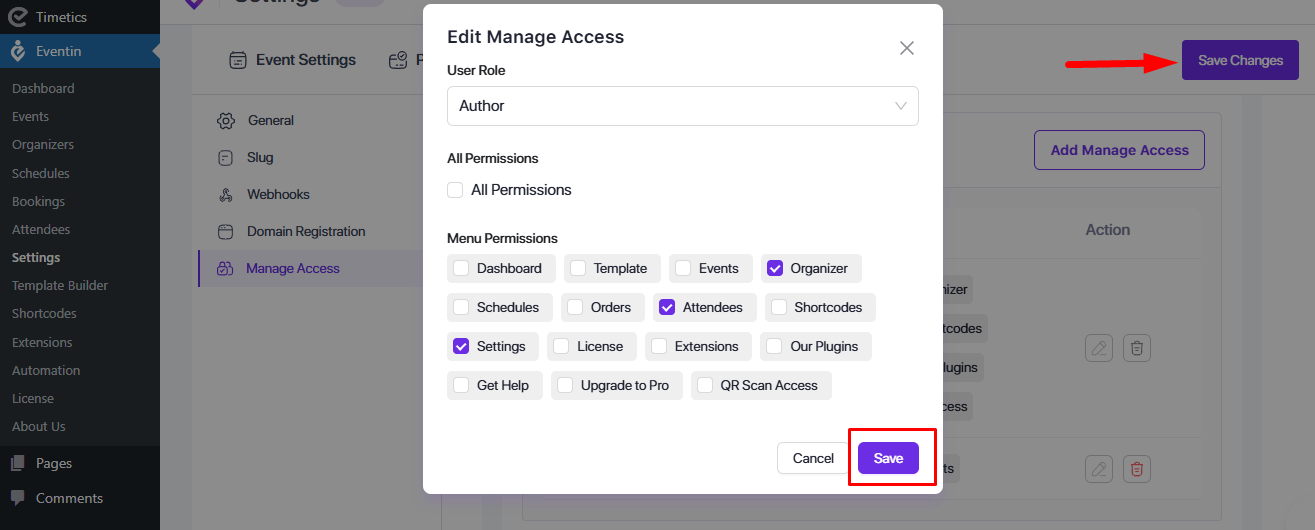Check the Dashboard permission box
The width and height of the screenshot is (1315, 530).
461,268
